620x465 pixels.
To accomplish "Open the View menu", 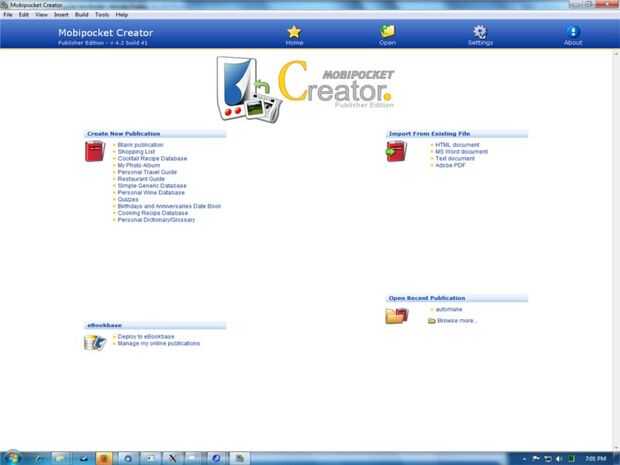I will click(x=41, y=15).
